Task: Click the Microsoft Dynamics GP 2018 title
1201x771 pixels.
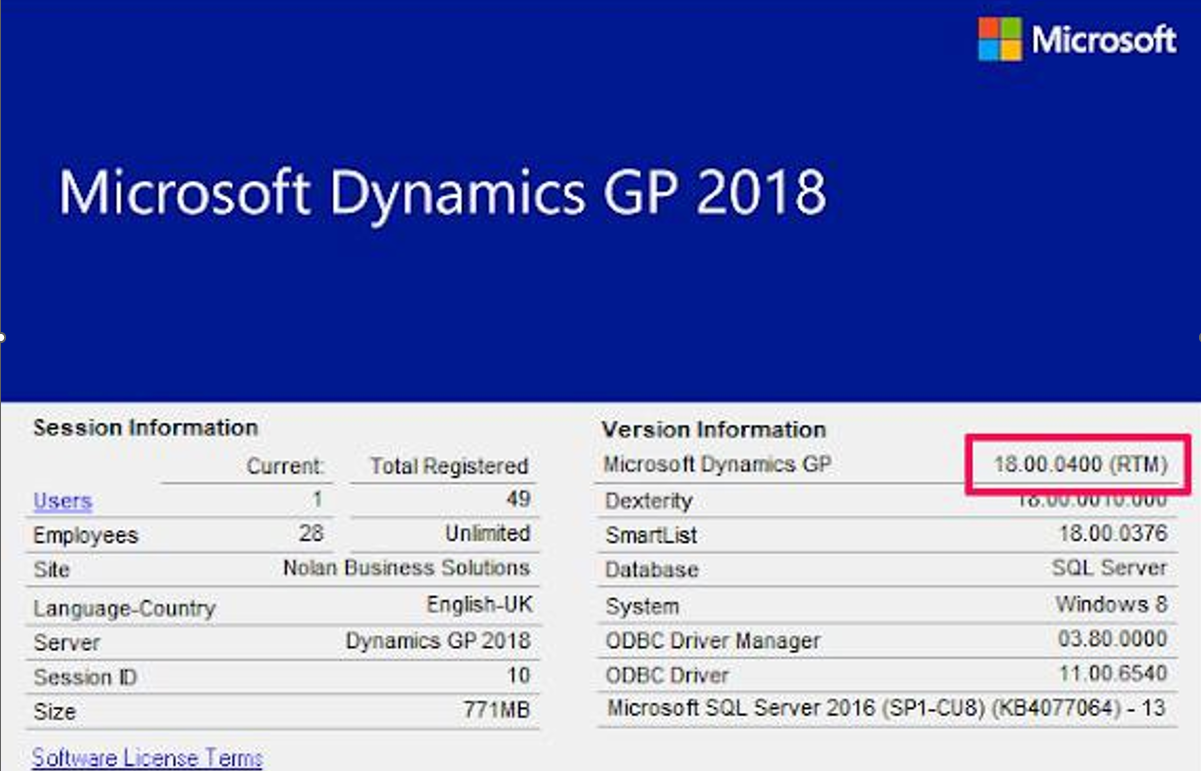Action: click(x=442, y=192)
